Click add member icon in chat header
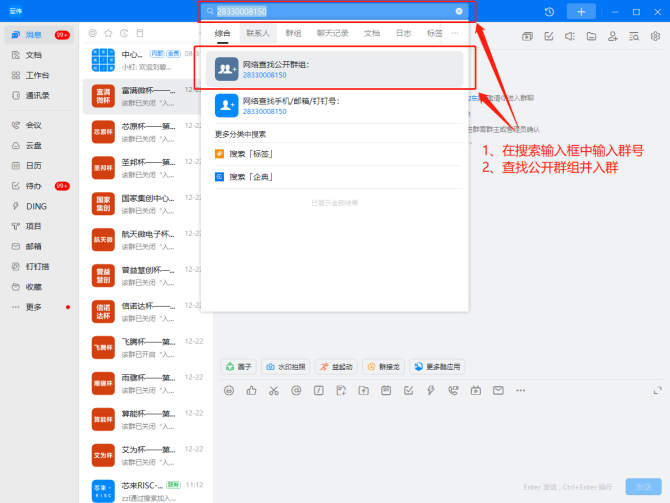The image size is (670, 503). 613,36
